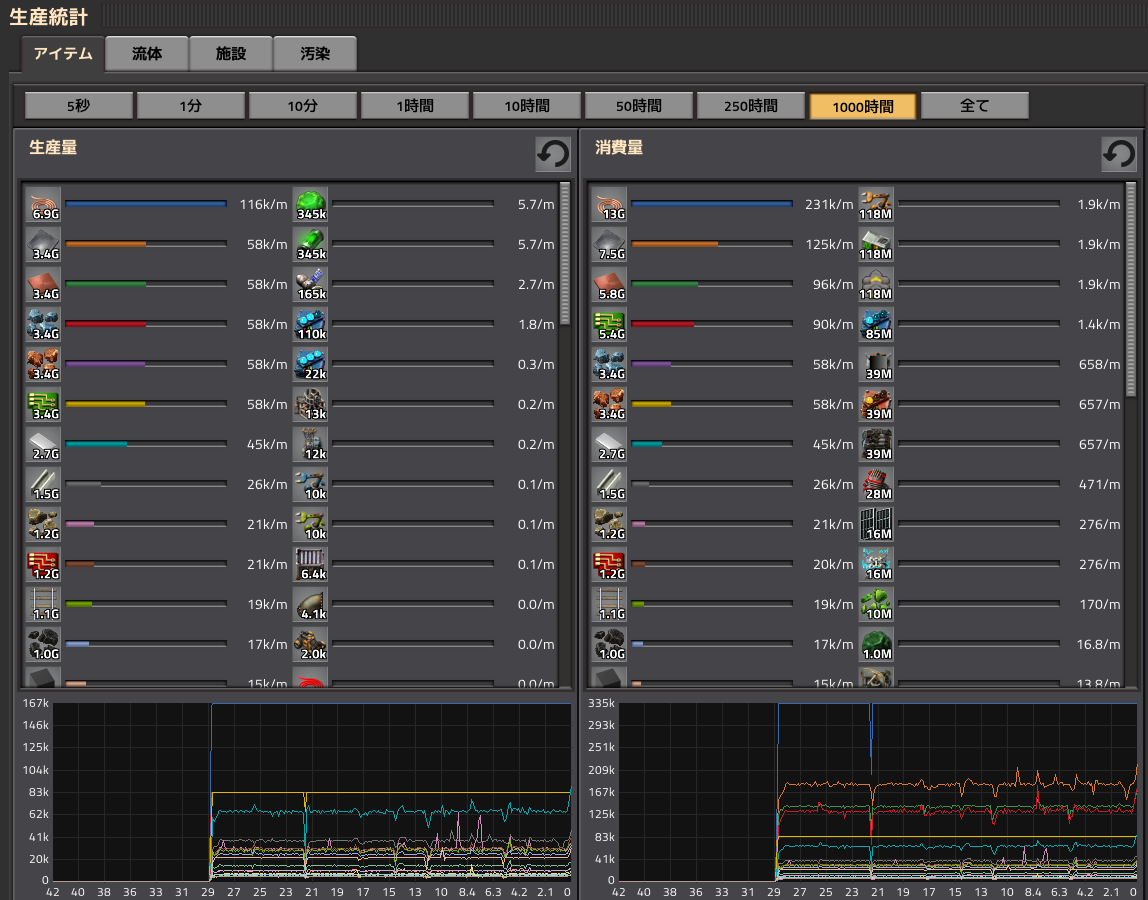Switch time range to 10分
This screenshot has width=1148, height=900.
(303, 106)
